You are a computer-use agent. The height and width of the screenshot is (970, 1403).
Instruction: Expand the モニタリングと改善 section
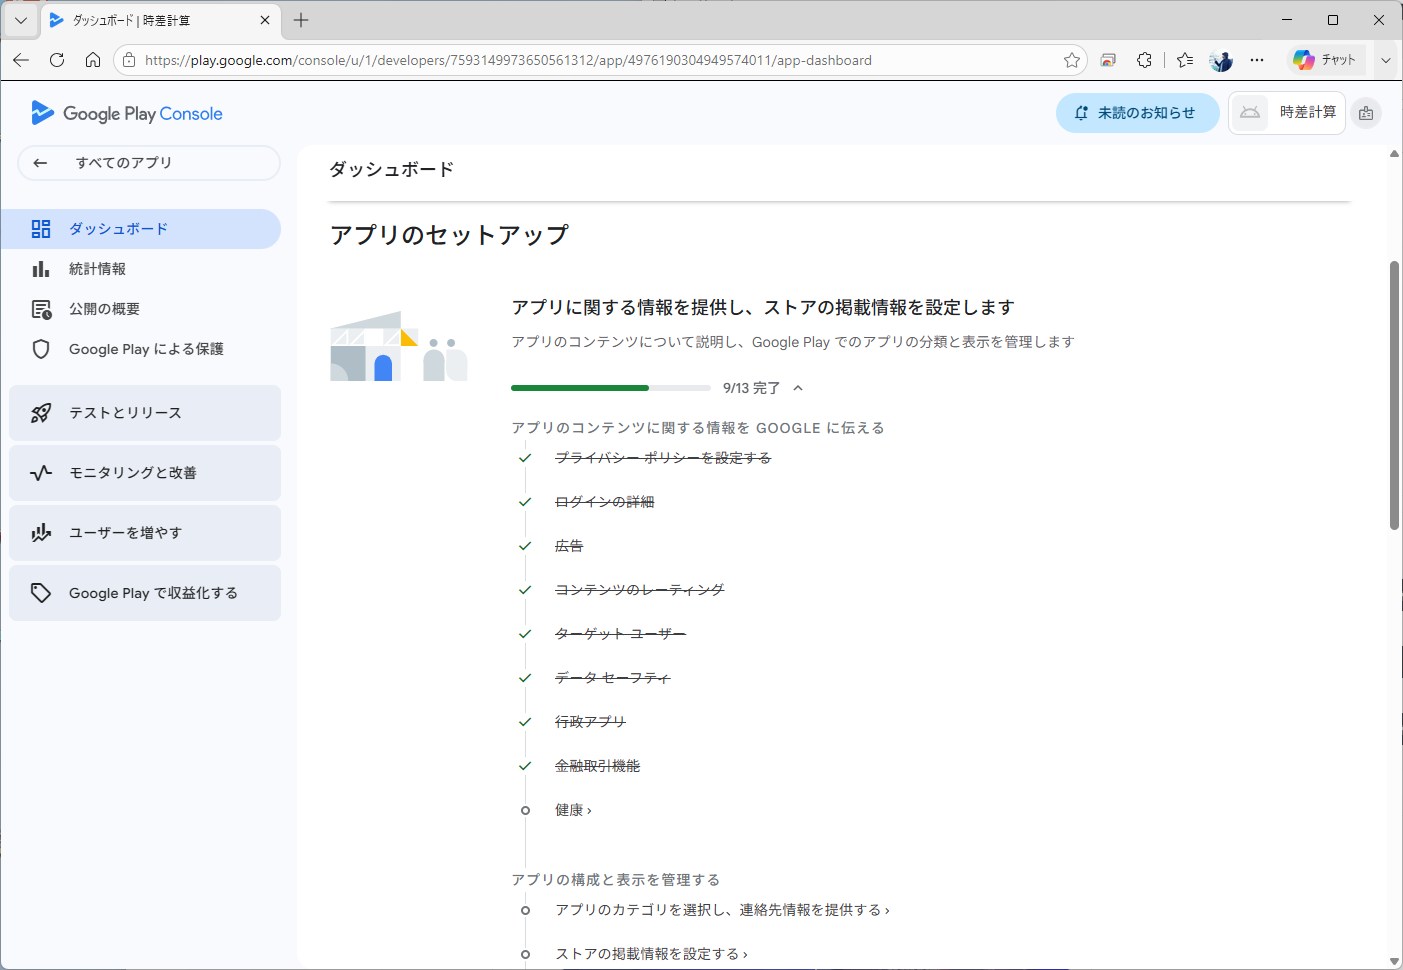point(145,473)
